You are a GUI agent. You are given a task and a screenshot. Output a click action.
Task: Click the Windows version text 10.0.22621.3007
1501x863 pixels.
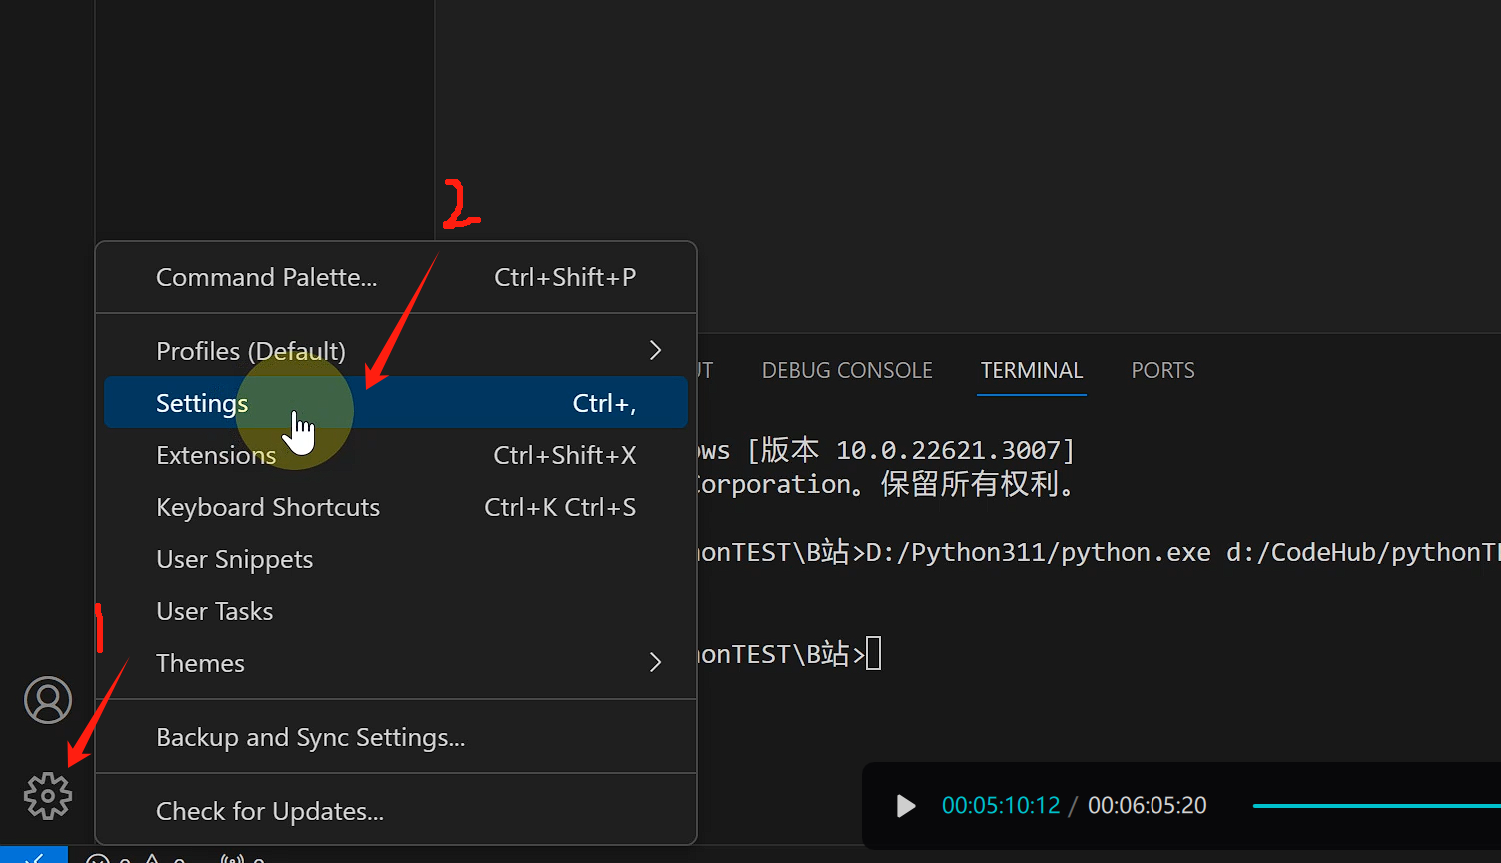tap(947, 451)
